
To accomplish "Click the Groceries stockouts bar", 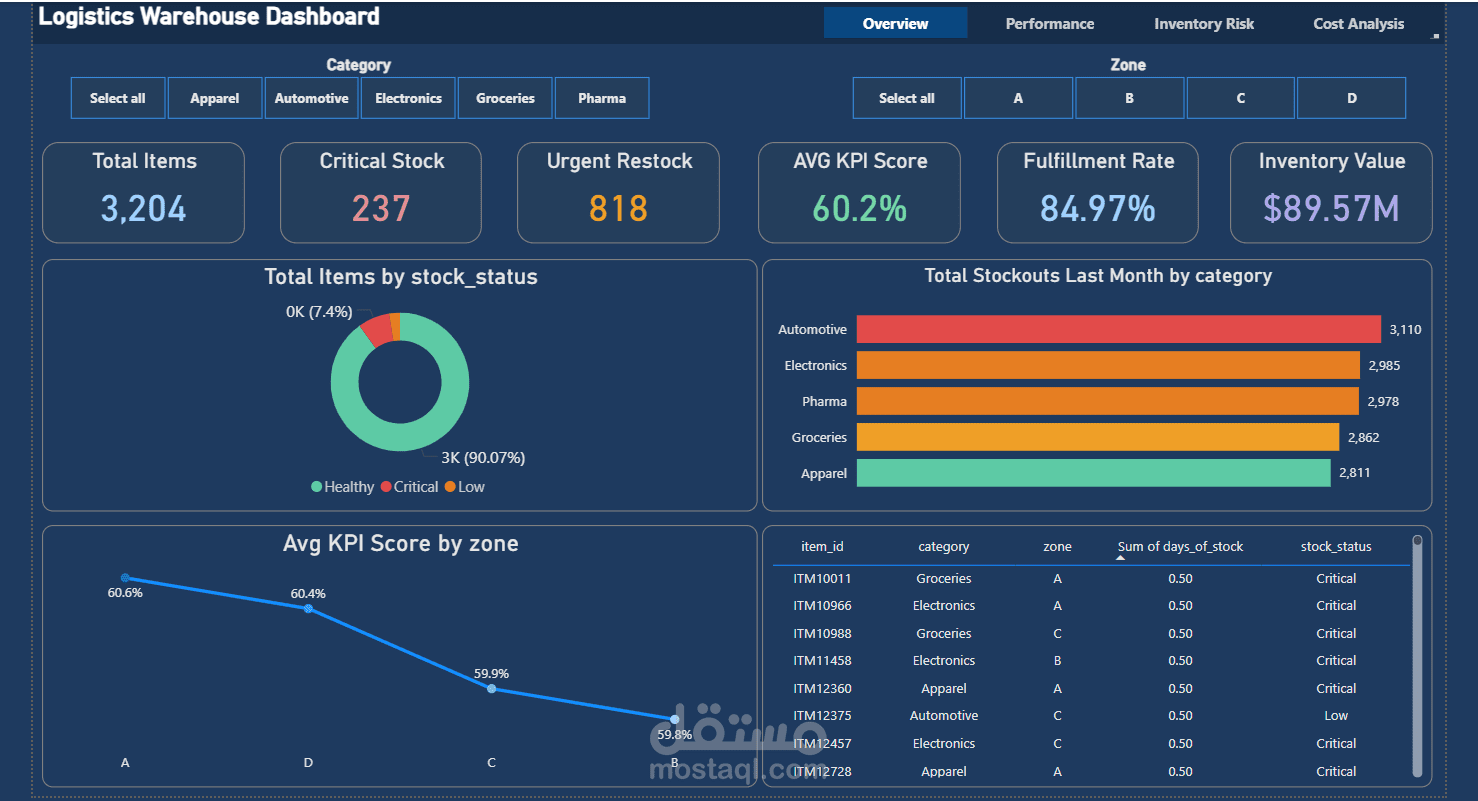I will coord(1098,437).
